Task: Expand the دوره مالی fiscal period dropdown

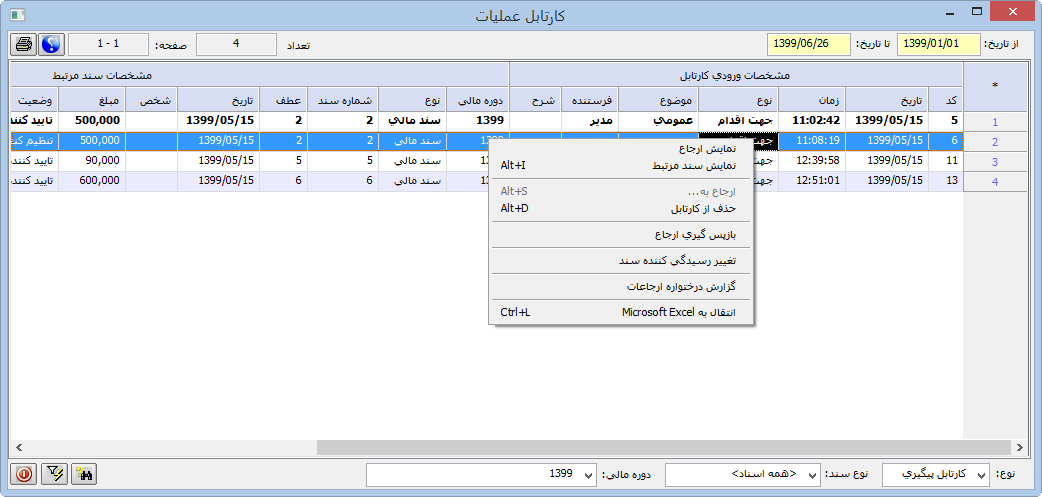Action: [587, 474]
